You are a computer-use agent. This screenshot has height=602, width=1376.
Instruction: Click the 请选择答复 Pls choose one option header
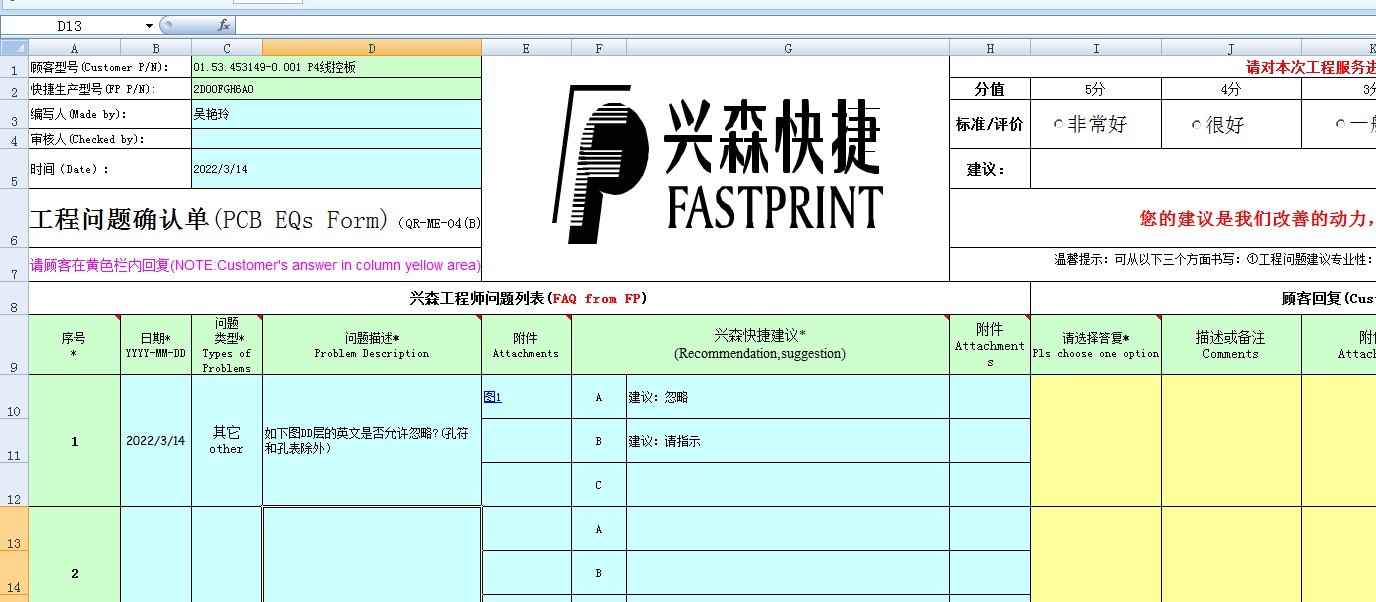[1096, 345]
